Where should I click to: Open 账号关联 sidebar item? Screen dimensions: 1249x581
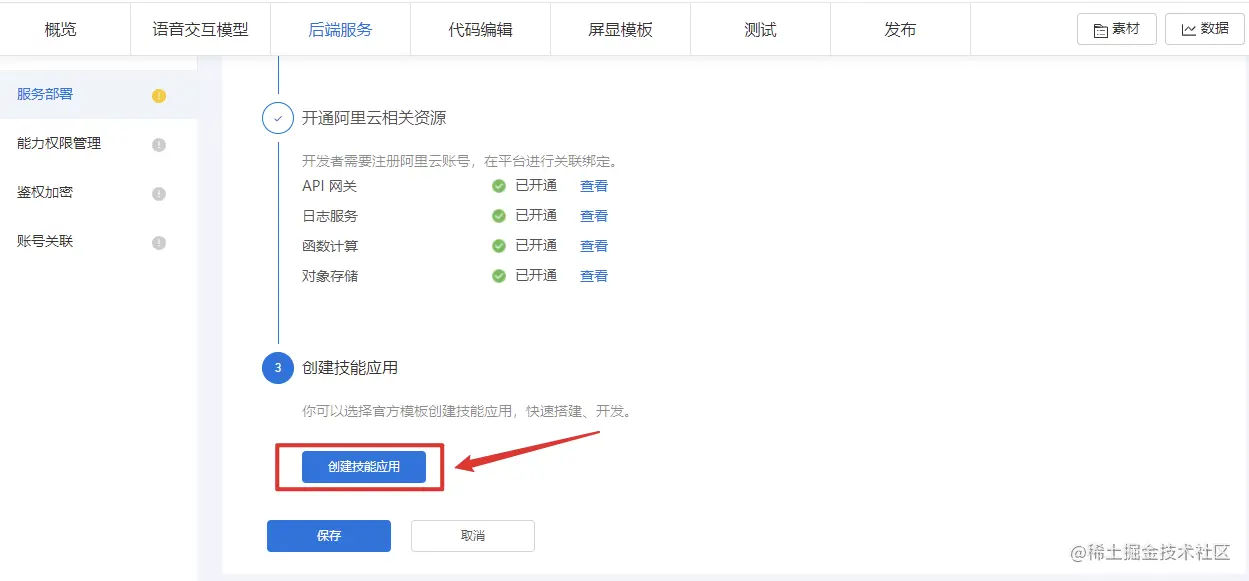point(98,242)
